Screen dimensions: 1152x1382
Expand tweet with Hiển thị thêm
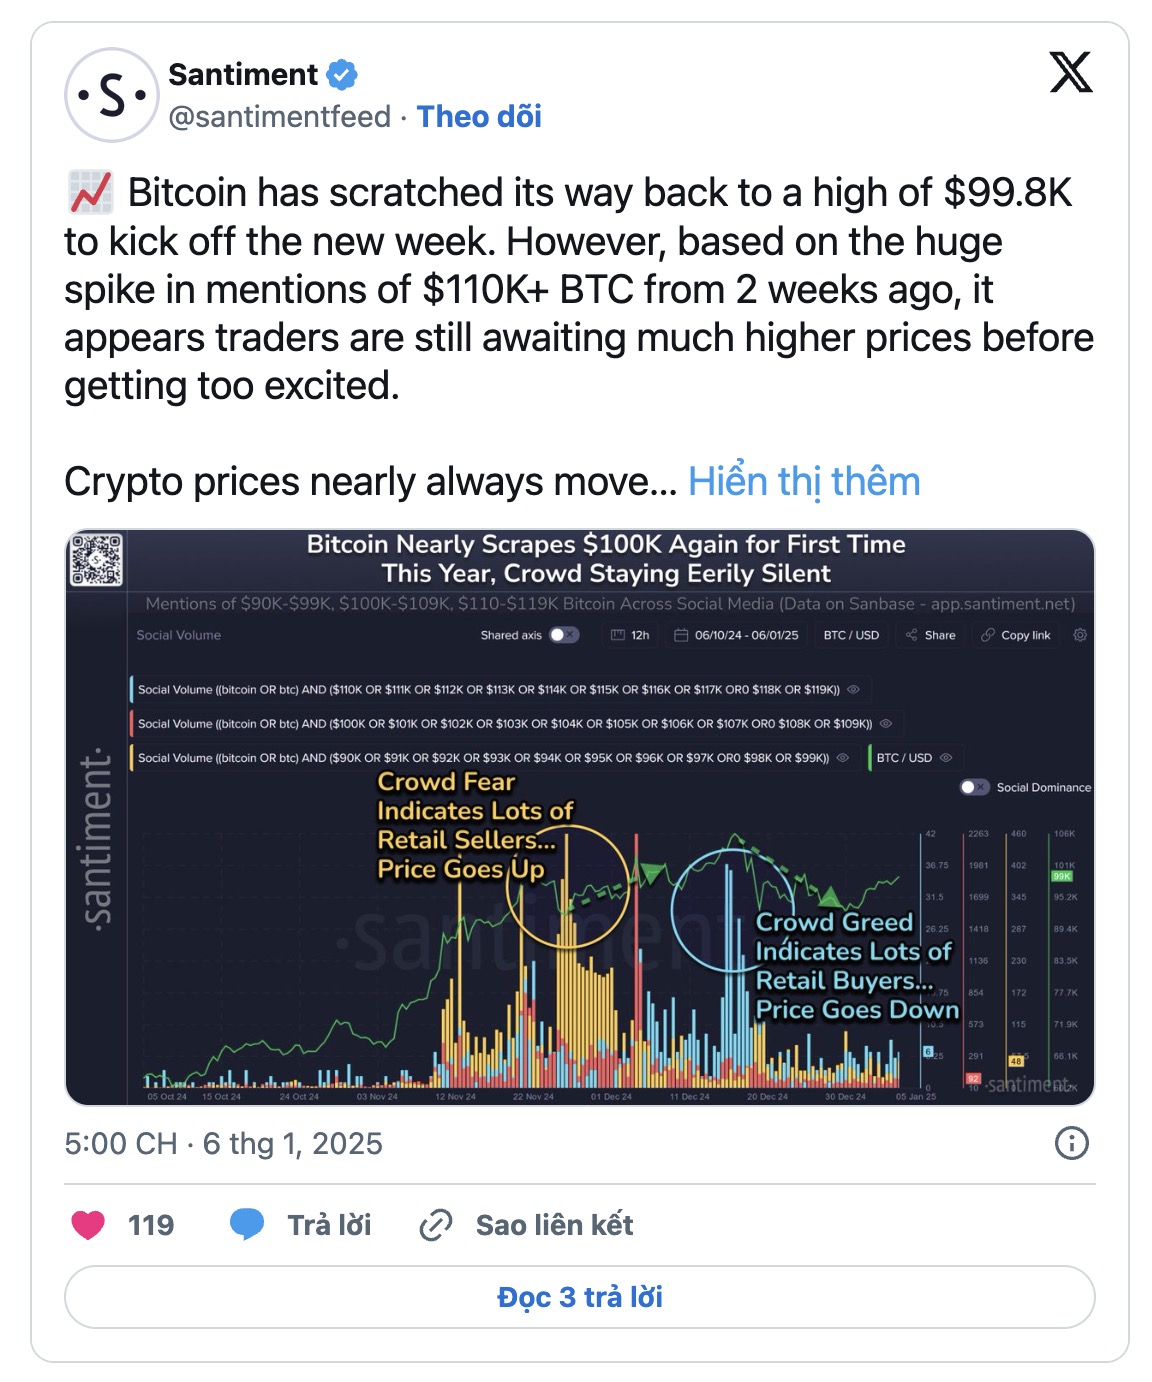coord(804,481)
